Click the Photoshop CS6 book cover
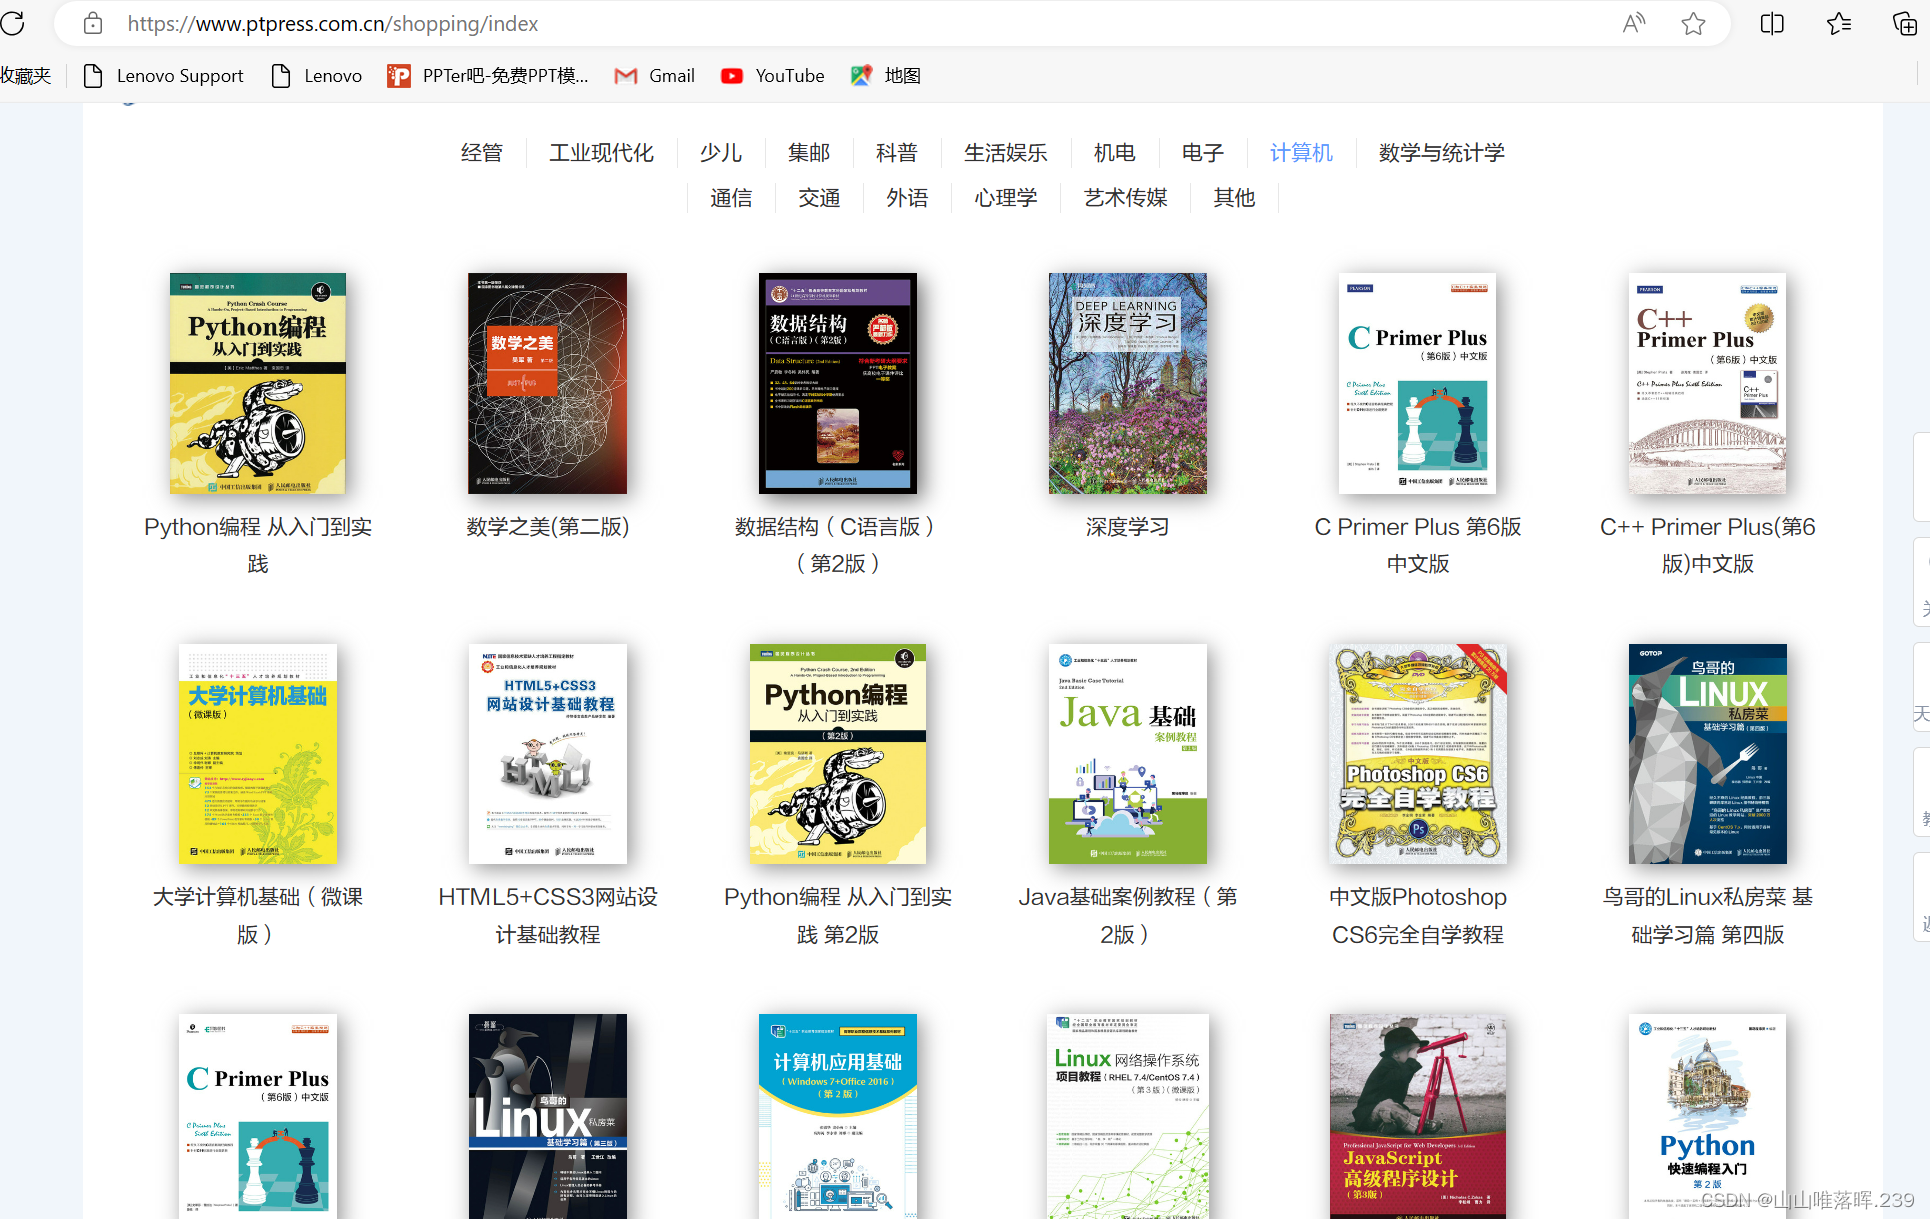1930x1219 pixels. [x=1417, y=753]
